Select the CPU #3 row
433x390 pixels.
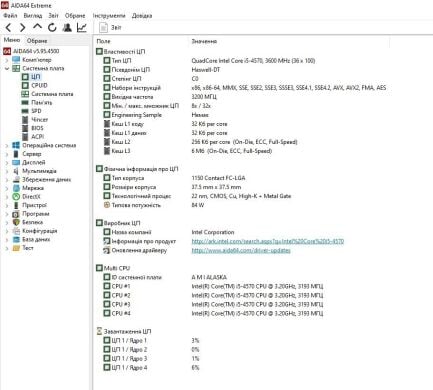click(213, 304)
